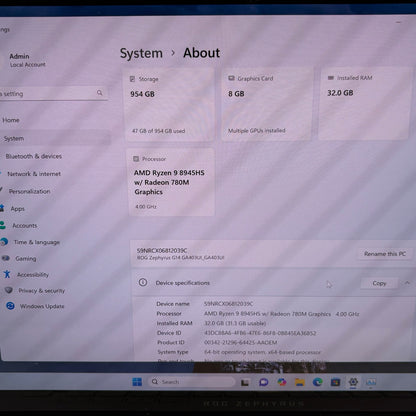Select the Device ID value text
The image size is (416, 416).
(x=260, y=333)
